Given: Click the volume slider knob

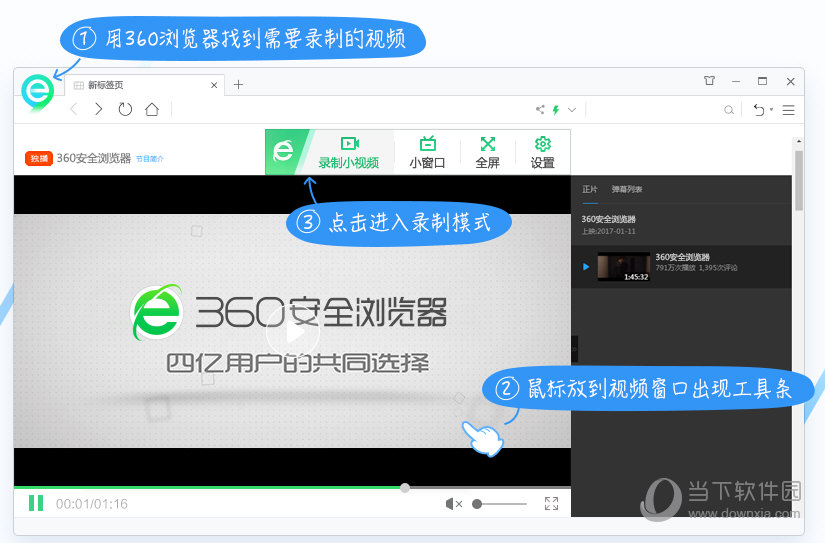Looking at the screenshot, I should pyautogui.click(x=477, y=504).
